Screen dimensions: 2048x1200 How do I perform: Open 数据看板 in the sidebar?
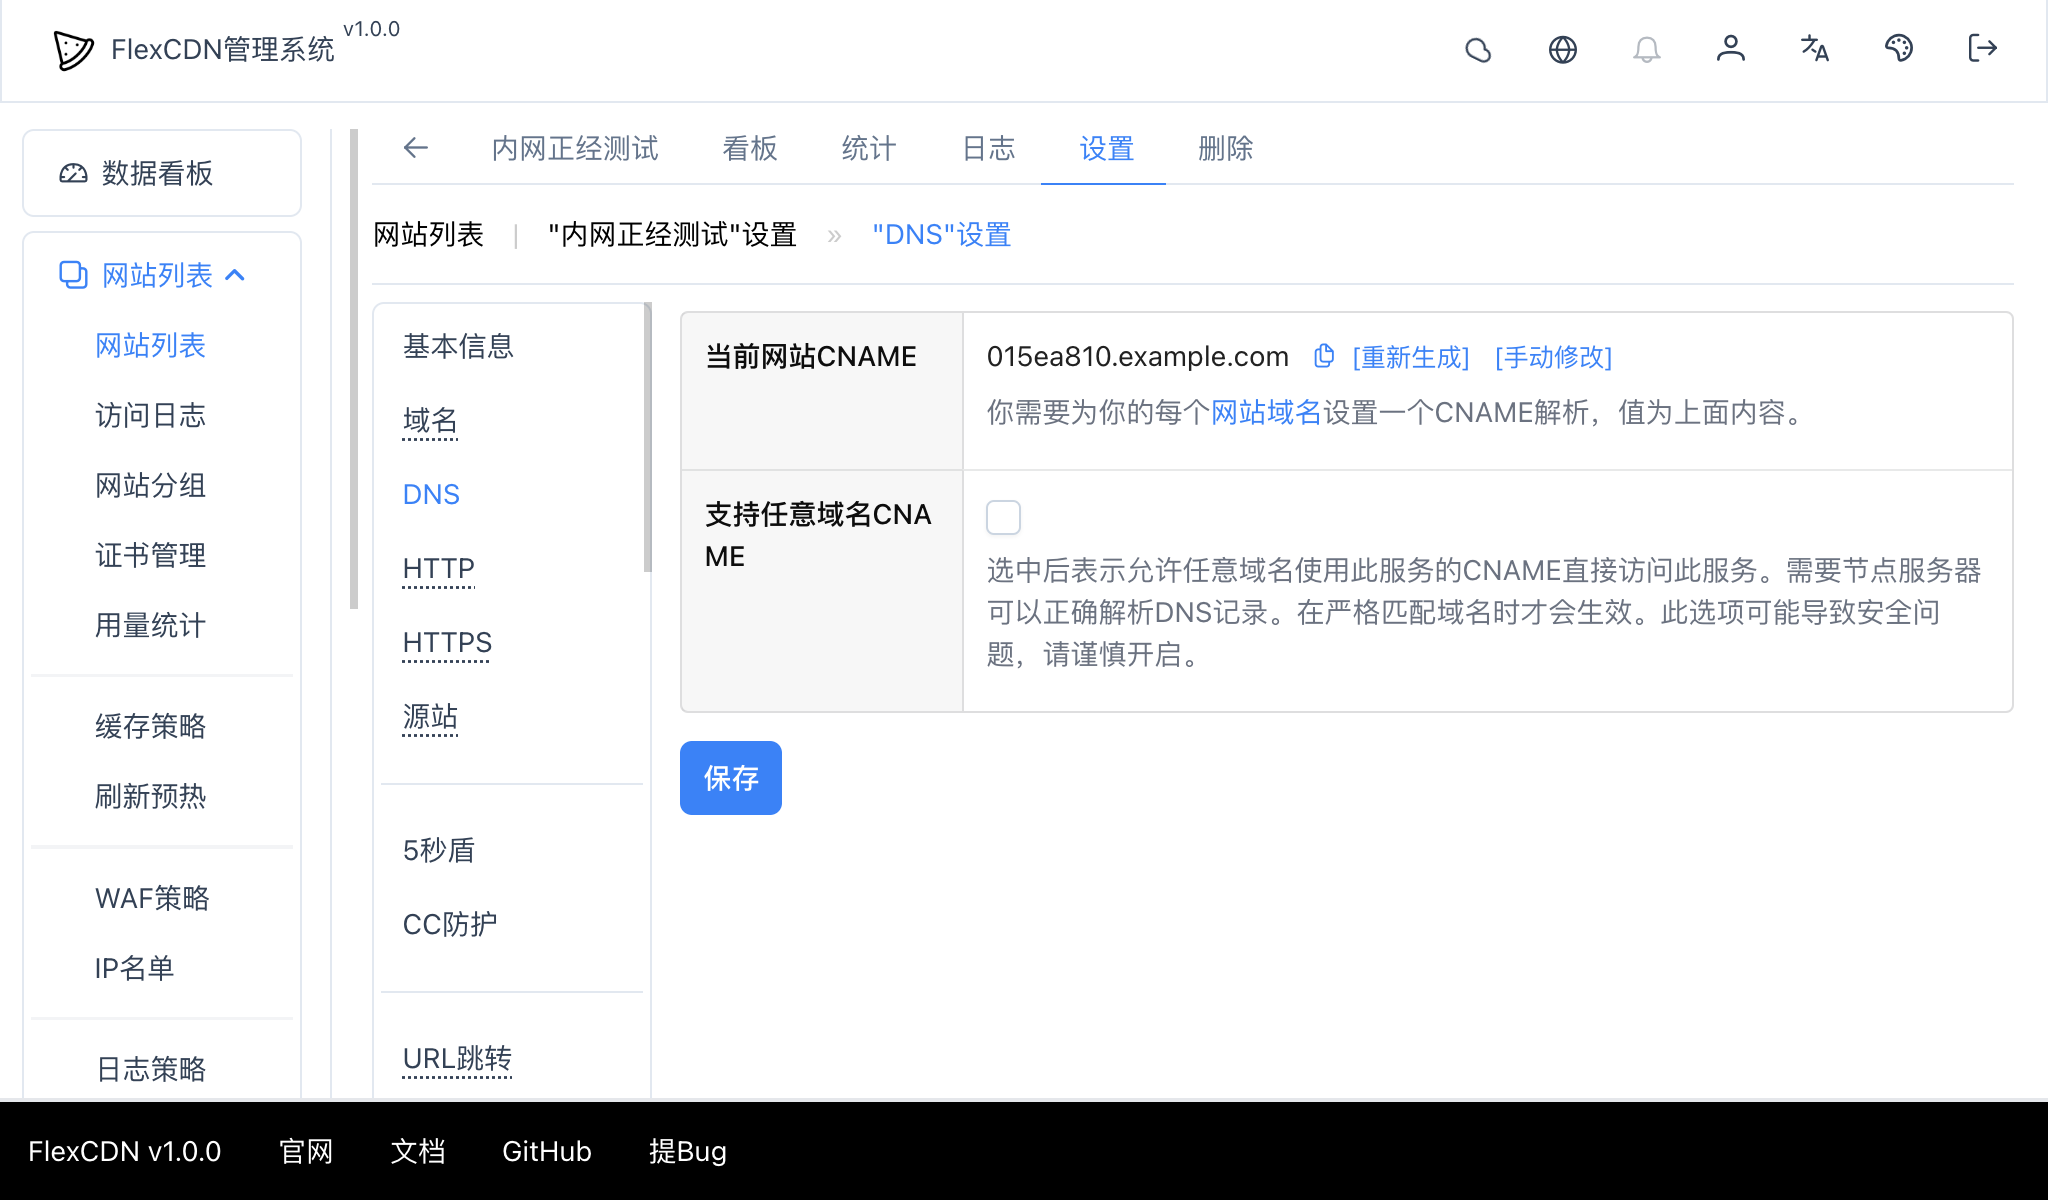tap(155, 173)
